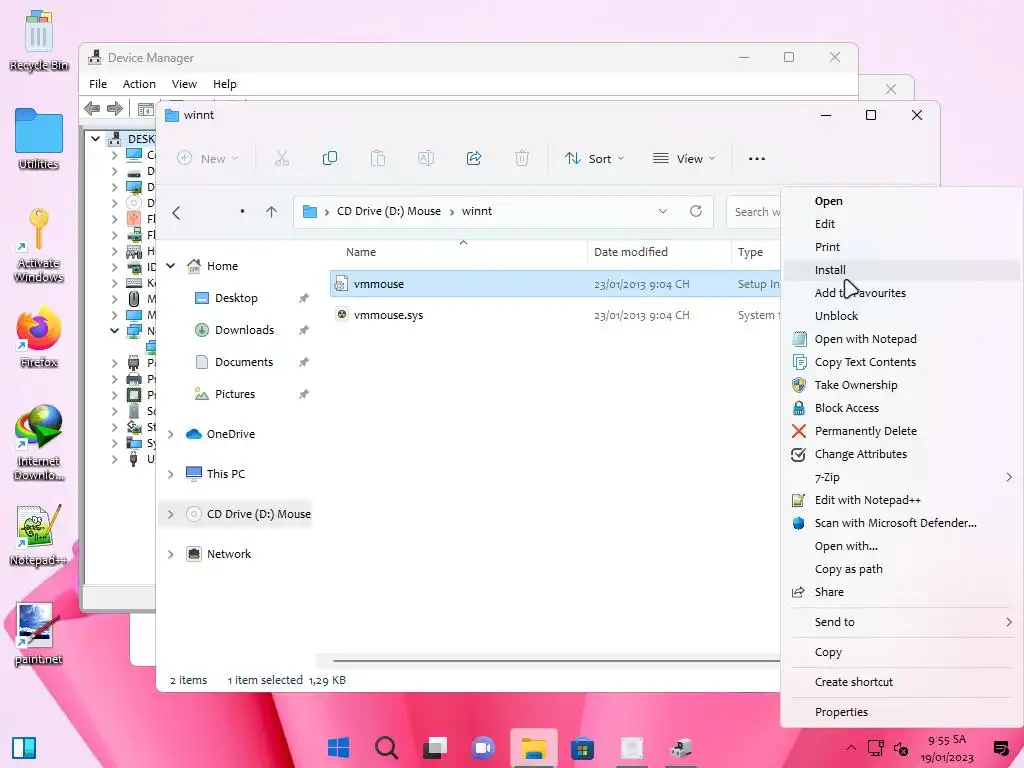This screenshot has width=1024, height=768.
Task: Click the horizontal scrollbar in file list
Action: coord(555,661)
